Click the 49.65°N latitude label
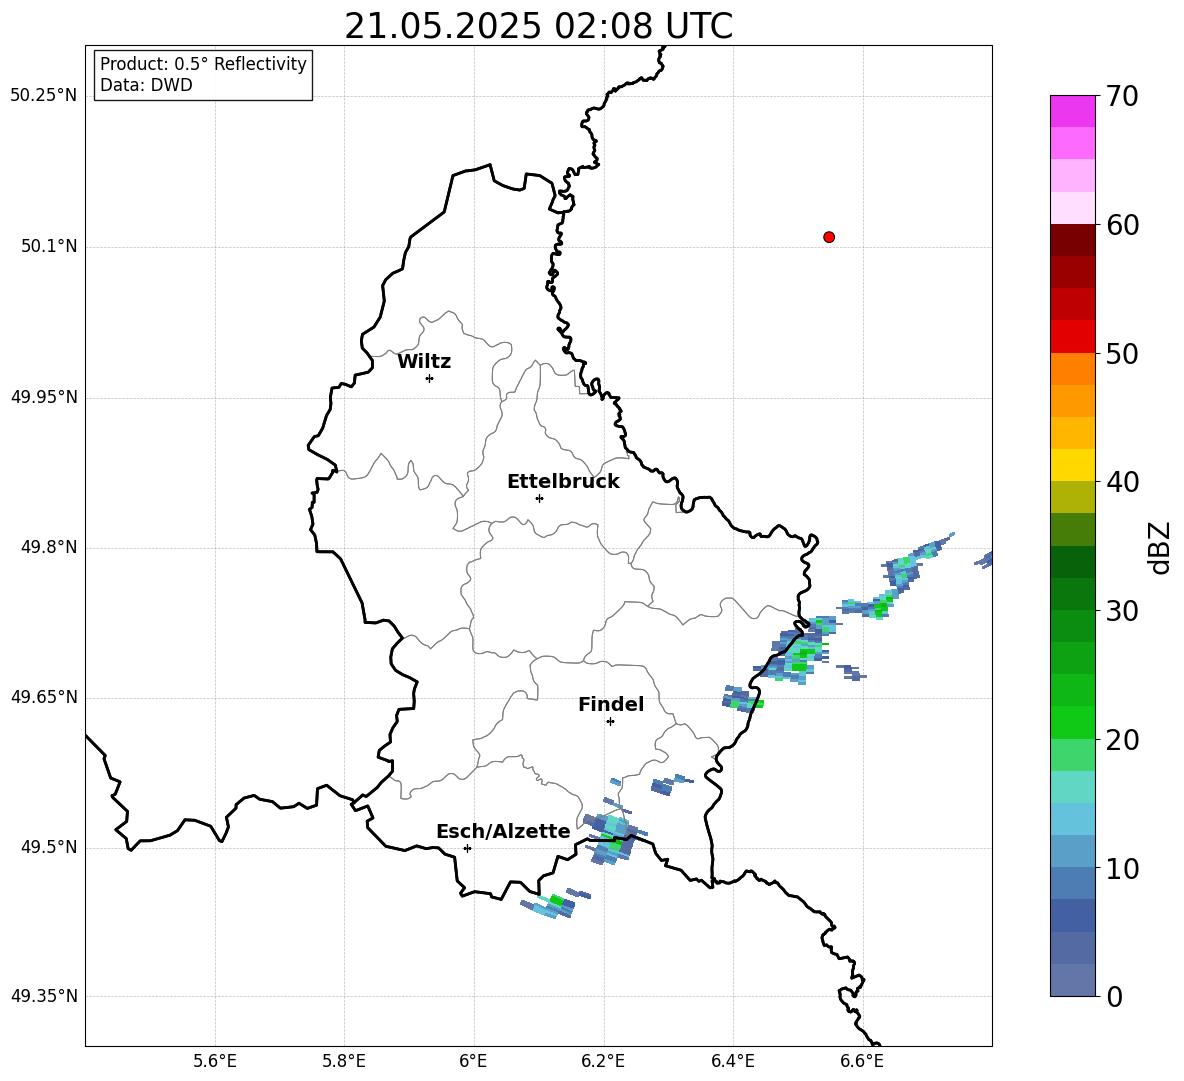Image resolution: width=1184 pixels, height=1081 pixels. [x=43, y=697]
